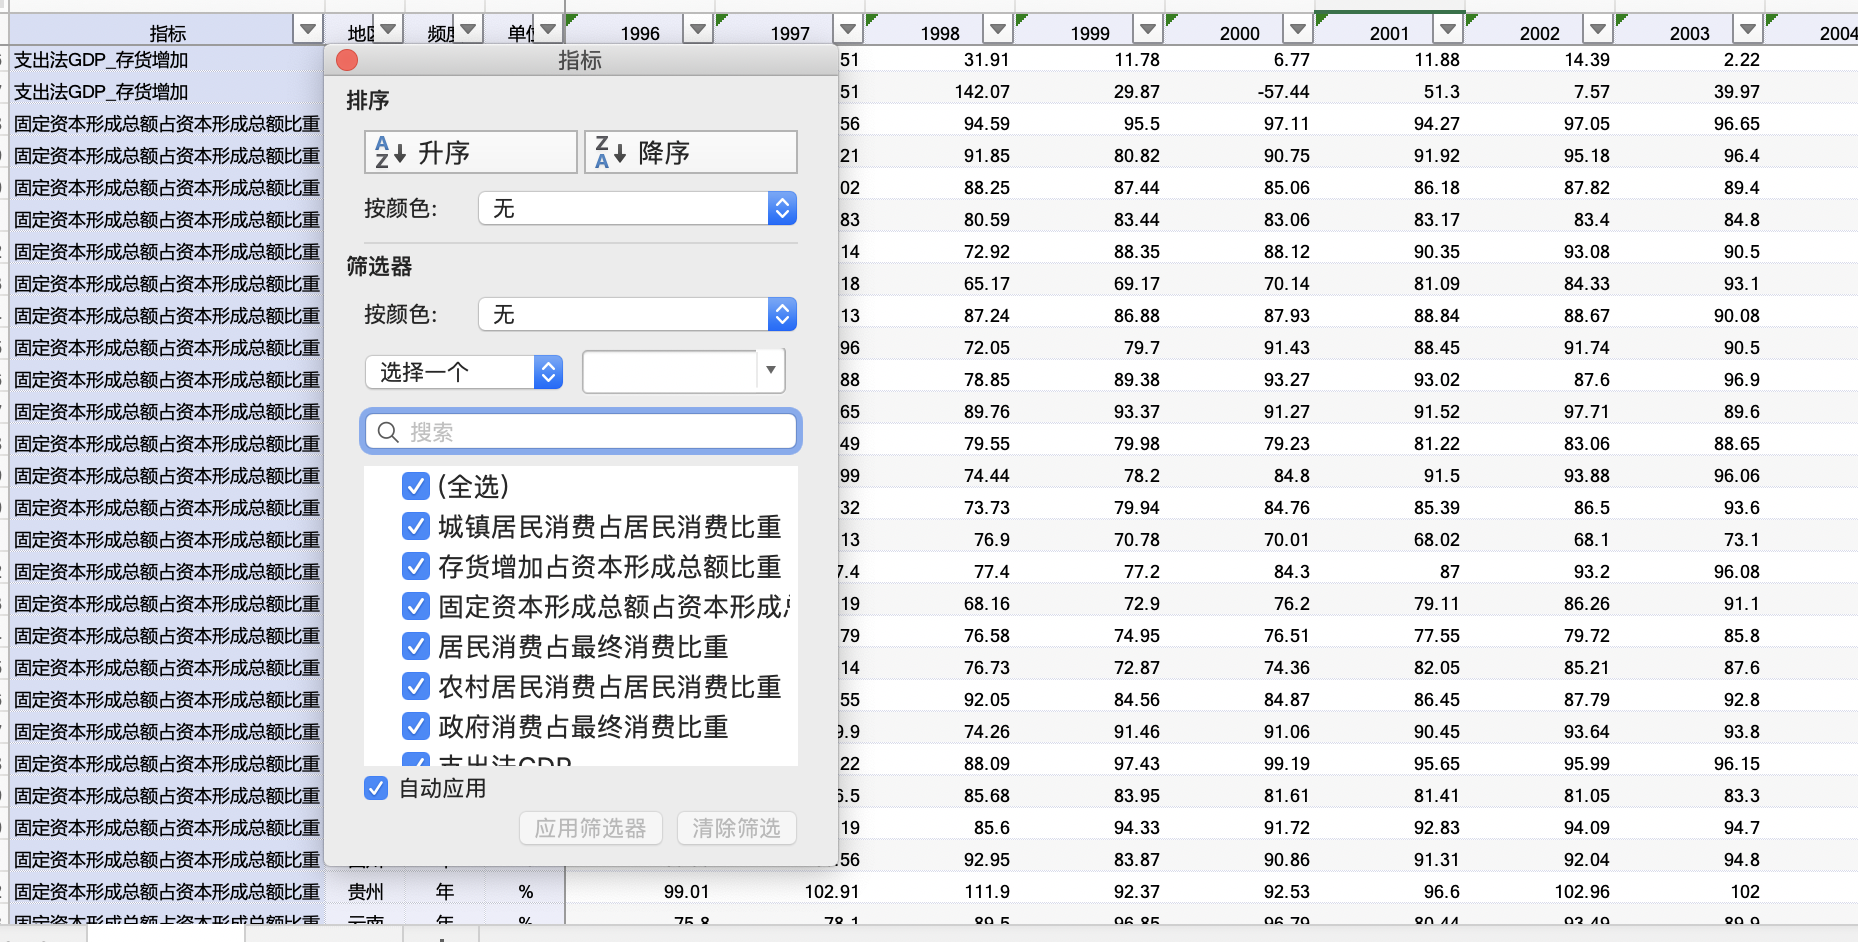Open filter arrow for the 1998 column

997,30
